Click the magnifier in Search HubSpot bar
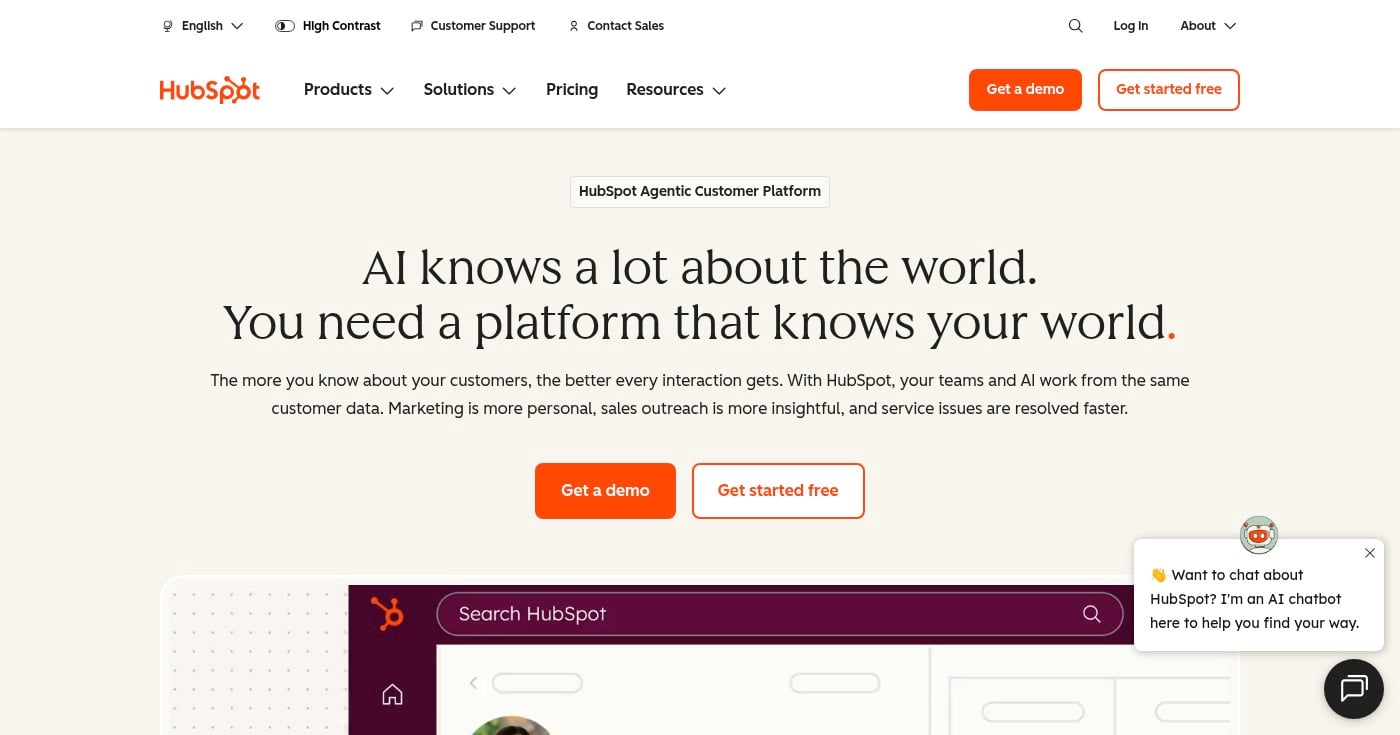1400x735 pixels. [x=1091, y=614]
